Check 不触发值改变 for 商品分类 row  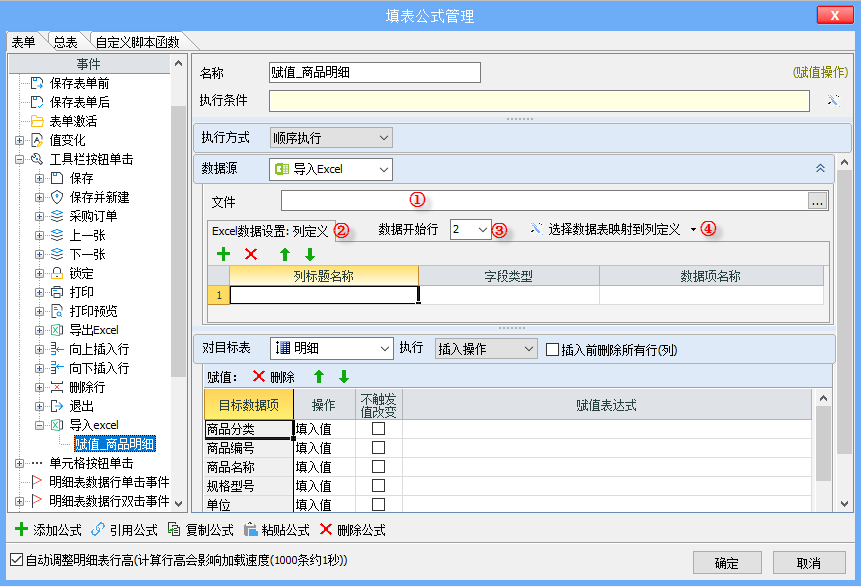click(378, 429)
